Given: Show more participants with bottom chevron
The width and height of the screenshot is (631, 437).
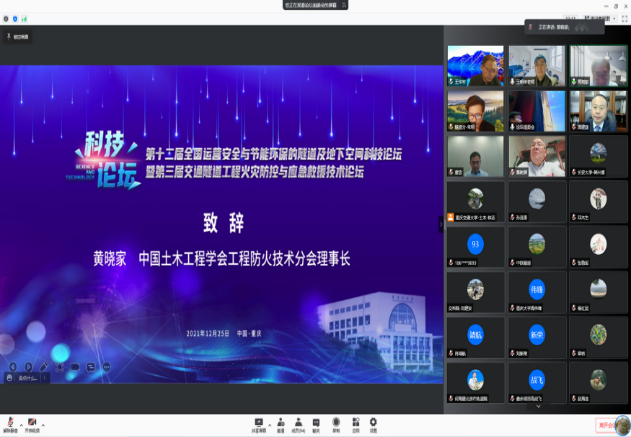Looking at the screenshot, I should pyautogui.click(x=536, y=406).
